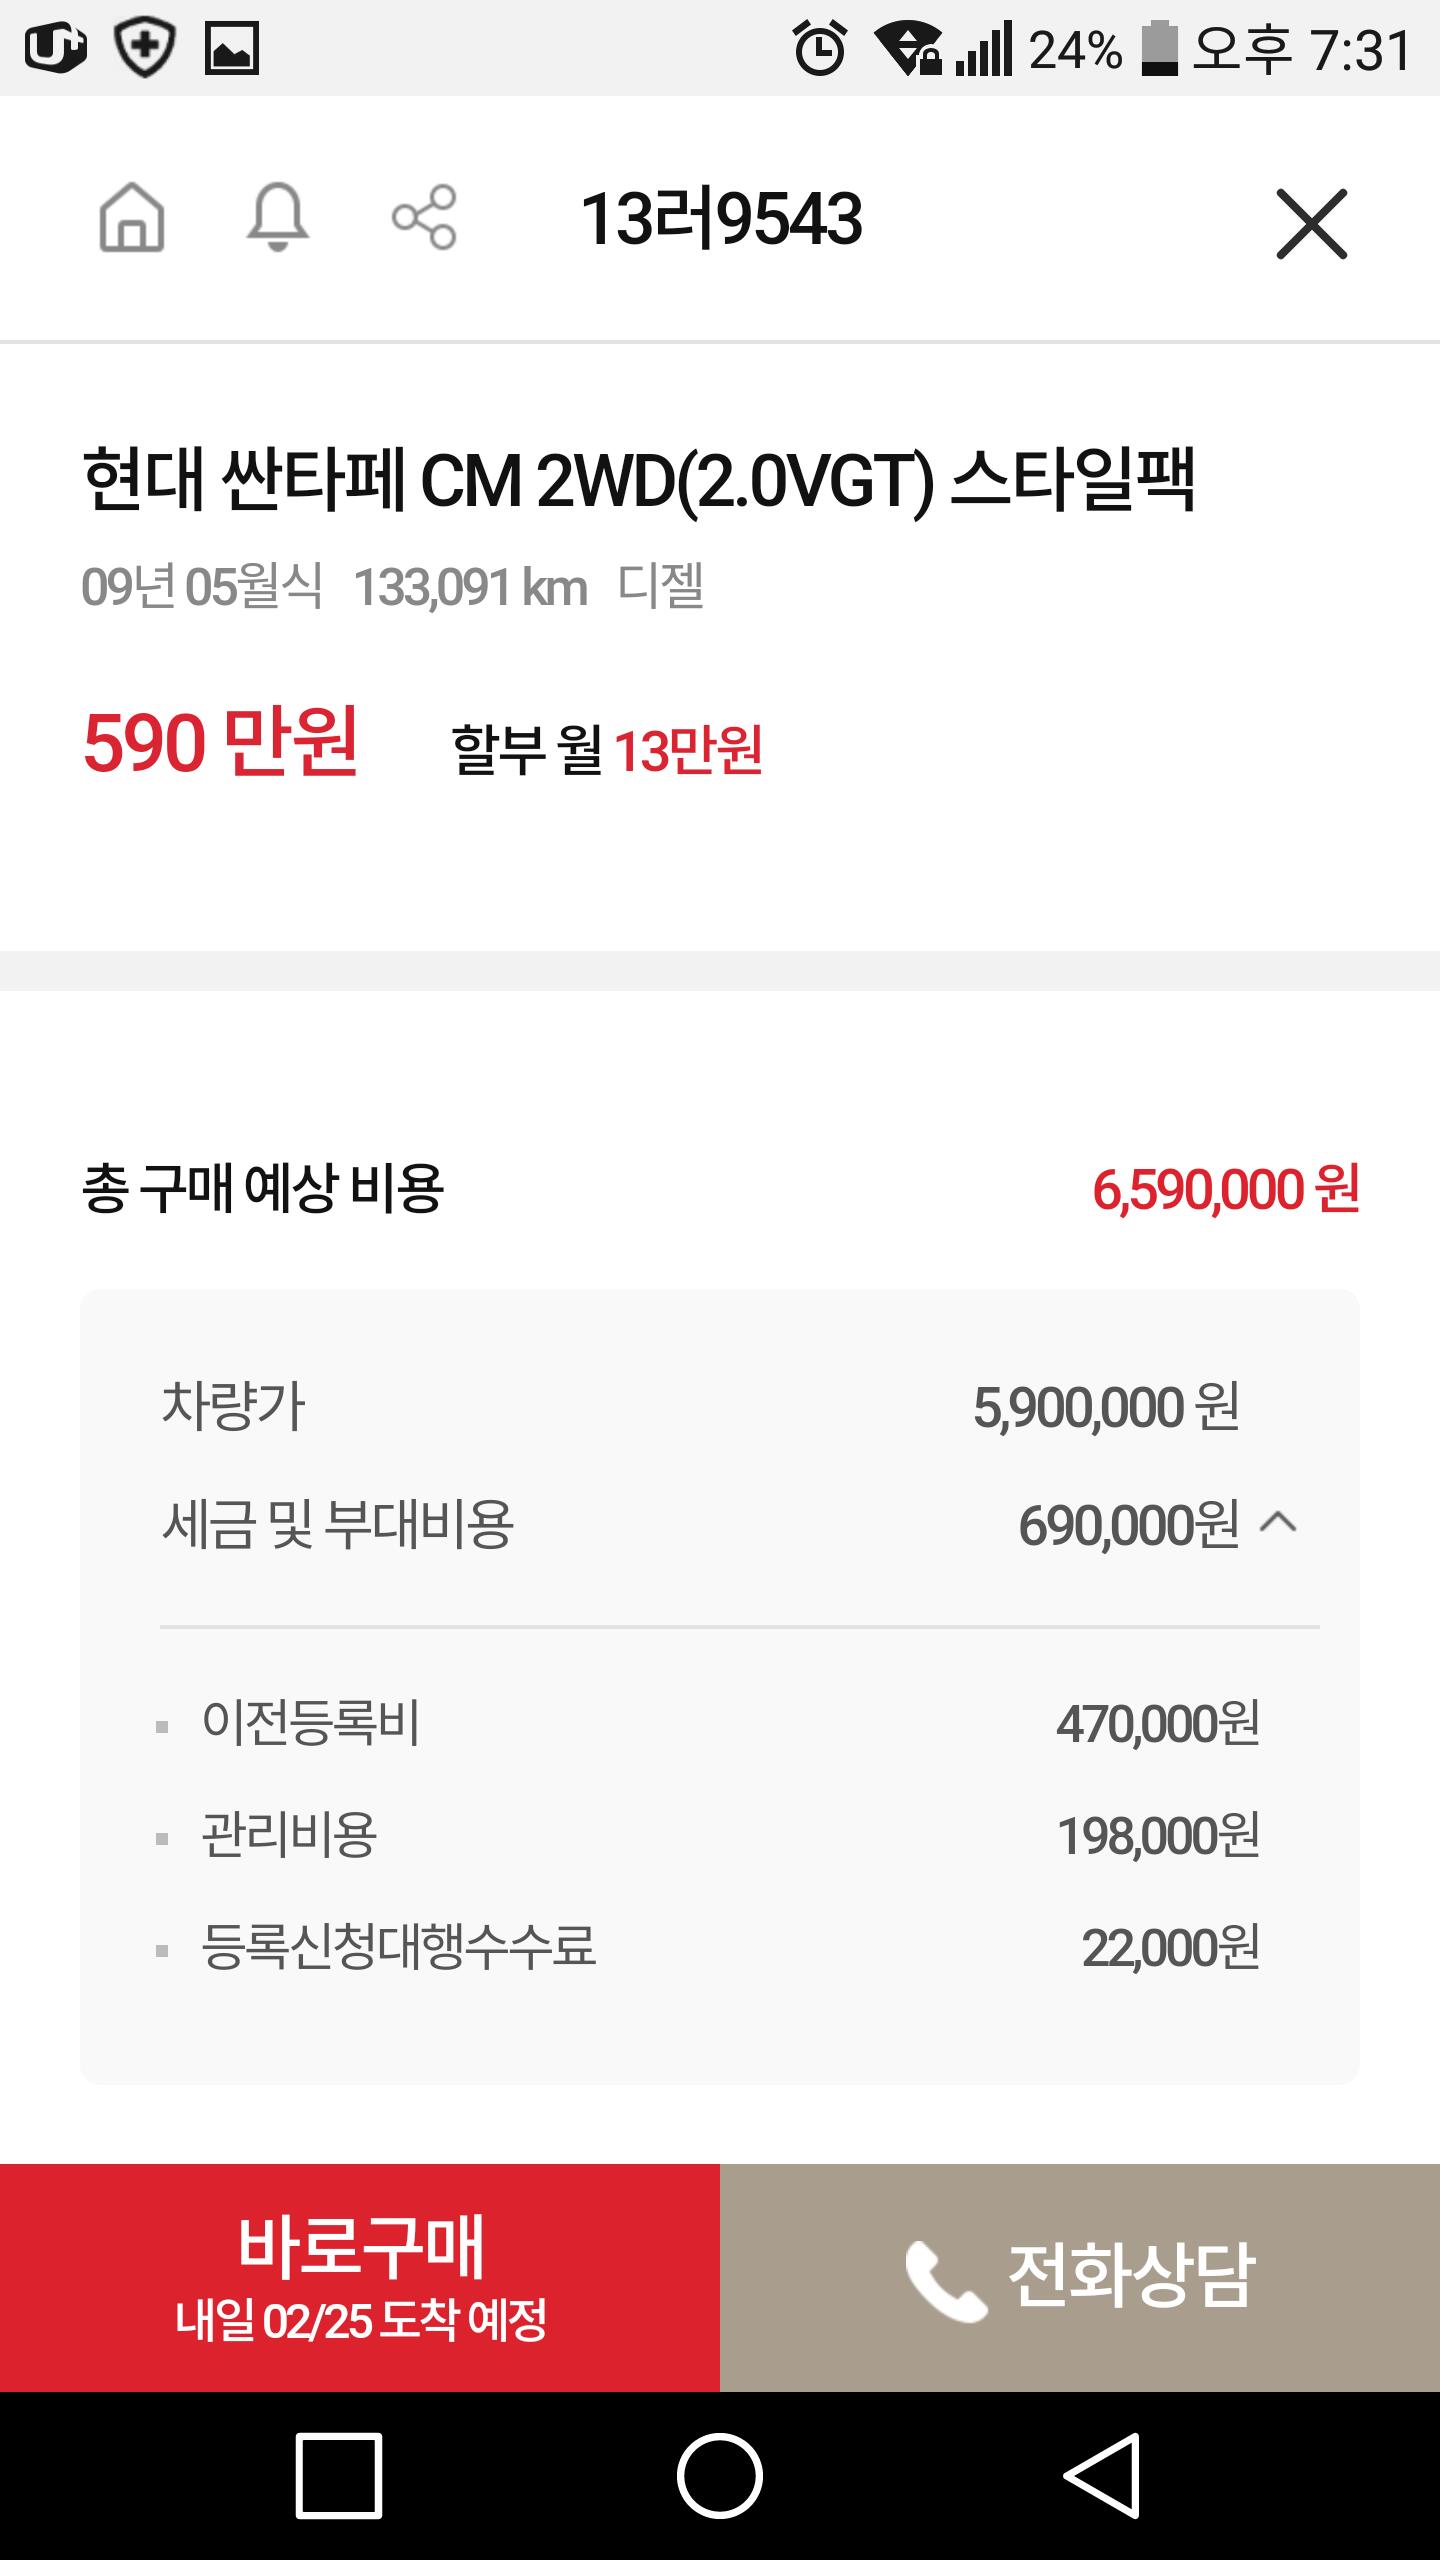1440x2560 pixels.
Task: Tap the battery status icon
Action: pos(1159,48)
